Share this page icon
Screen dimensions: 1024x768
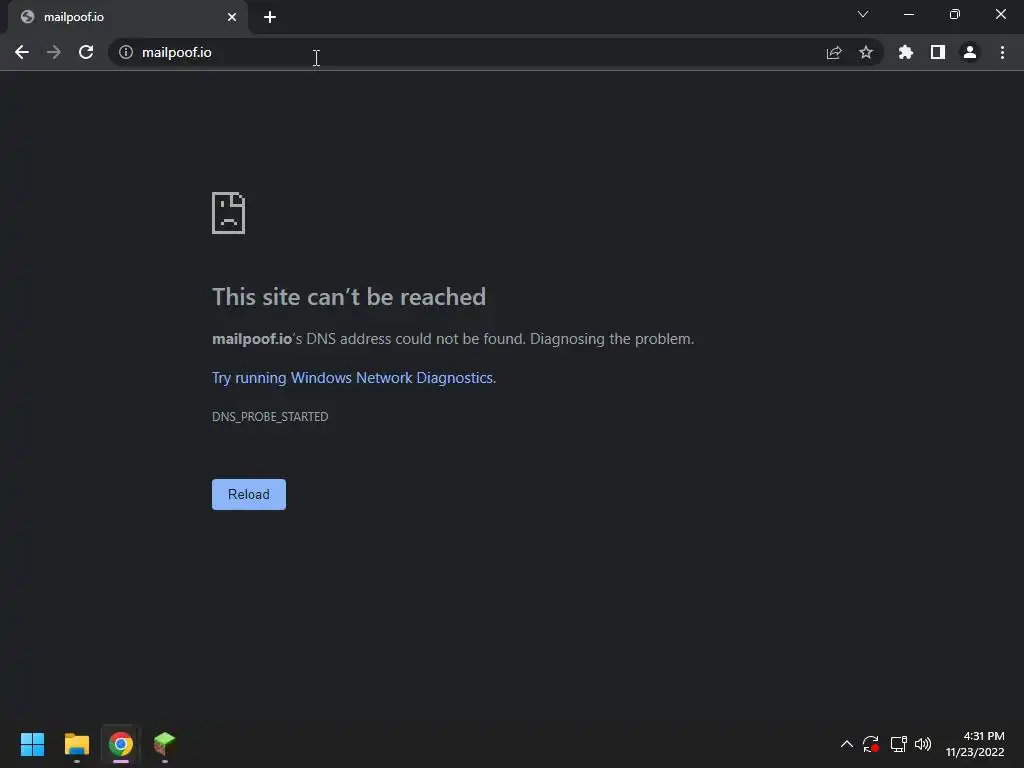pyautogui.click(x=833, y=52)
